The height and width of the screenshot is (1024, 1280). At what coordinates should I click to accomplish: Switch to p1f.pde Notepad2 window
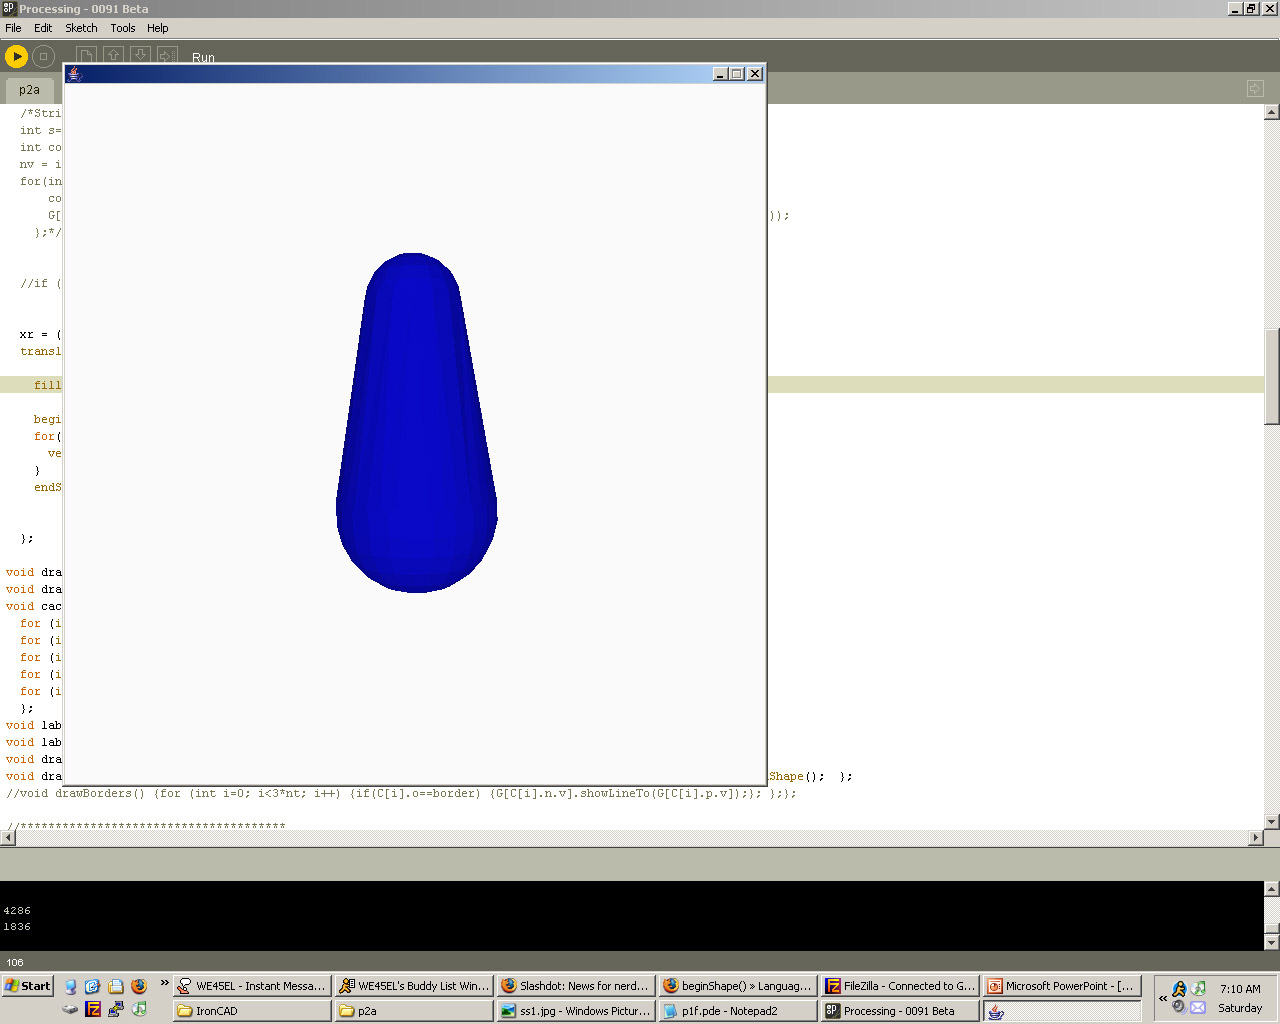click(x=738, y=1011)
